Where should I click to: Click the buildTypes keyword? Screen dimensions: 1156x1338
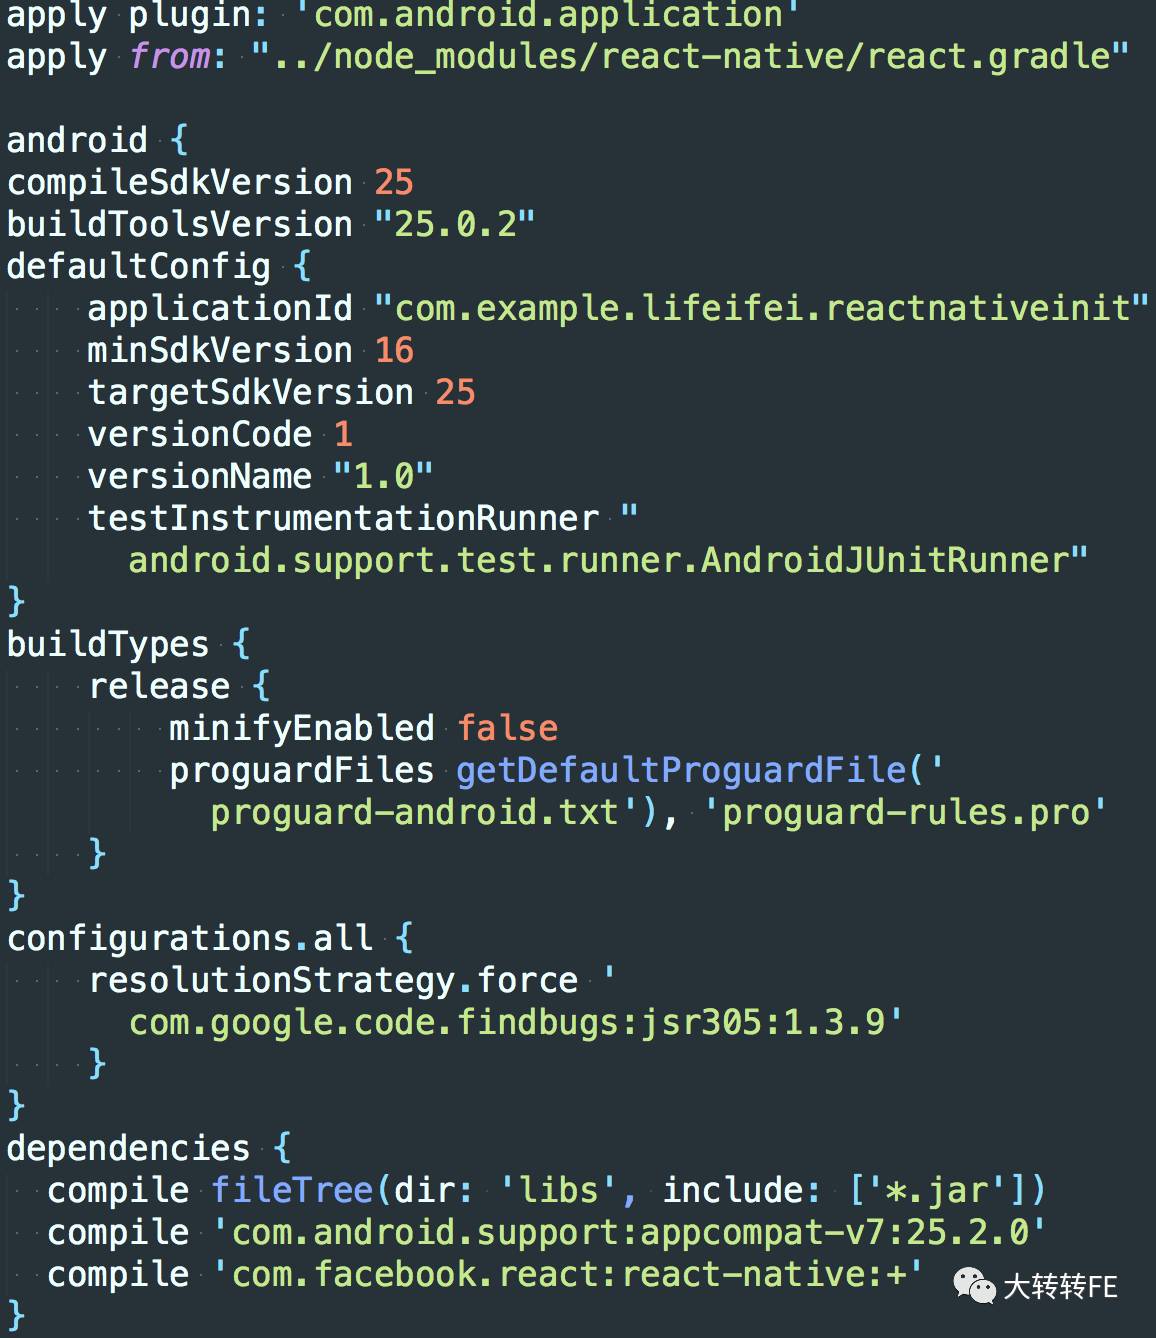point(108,645)
